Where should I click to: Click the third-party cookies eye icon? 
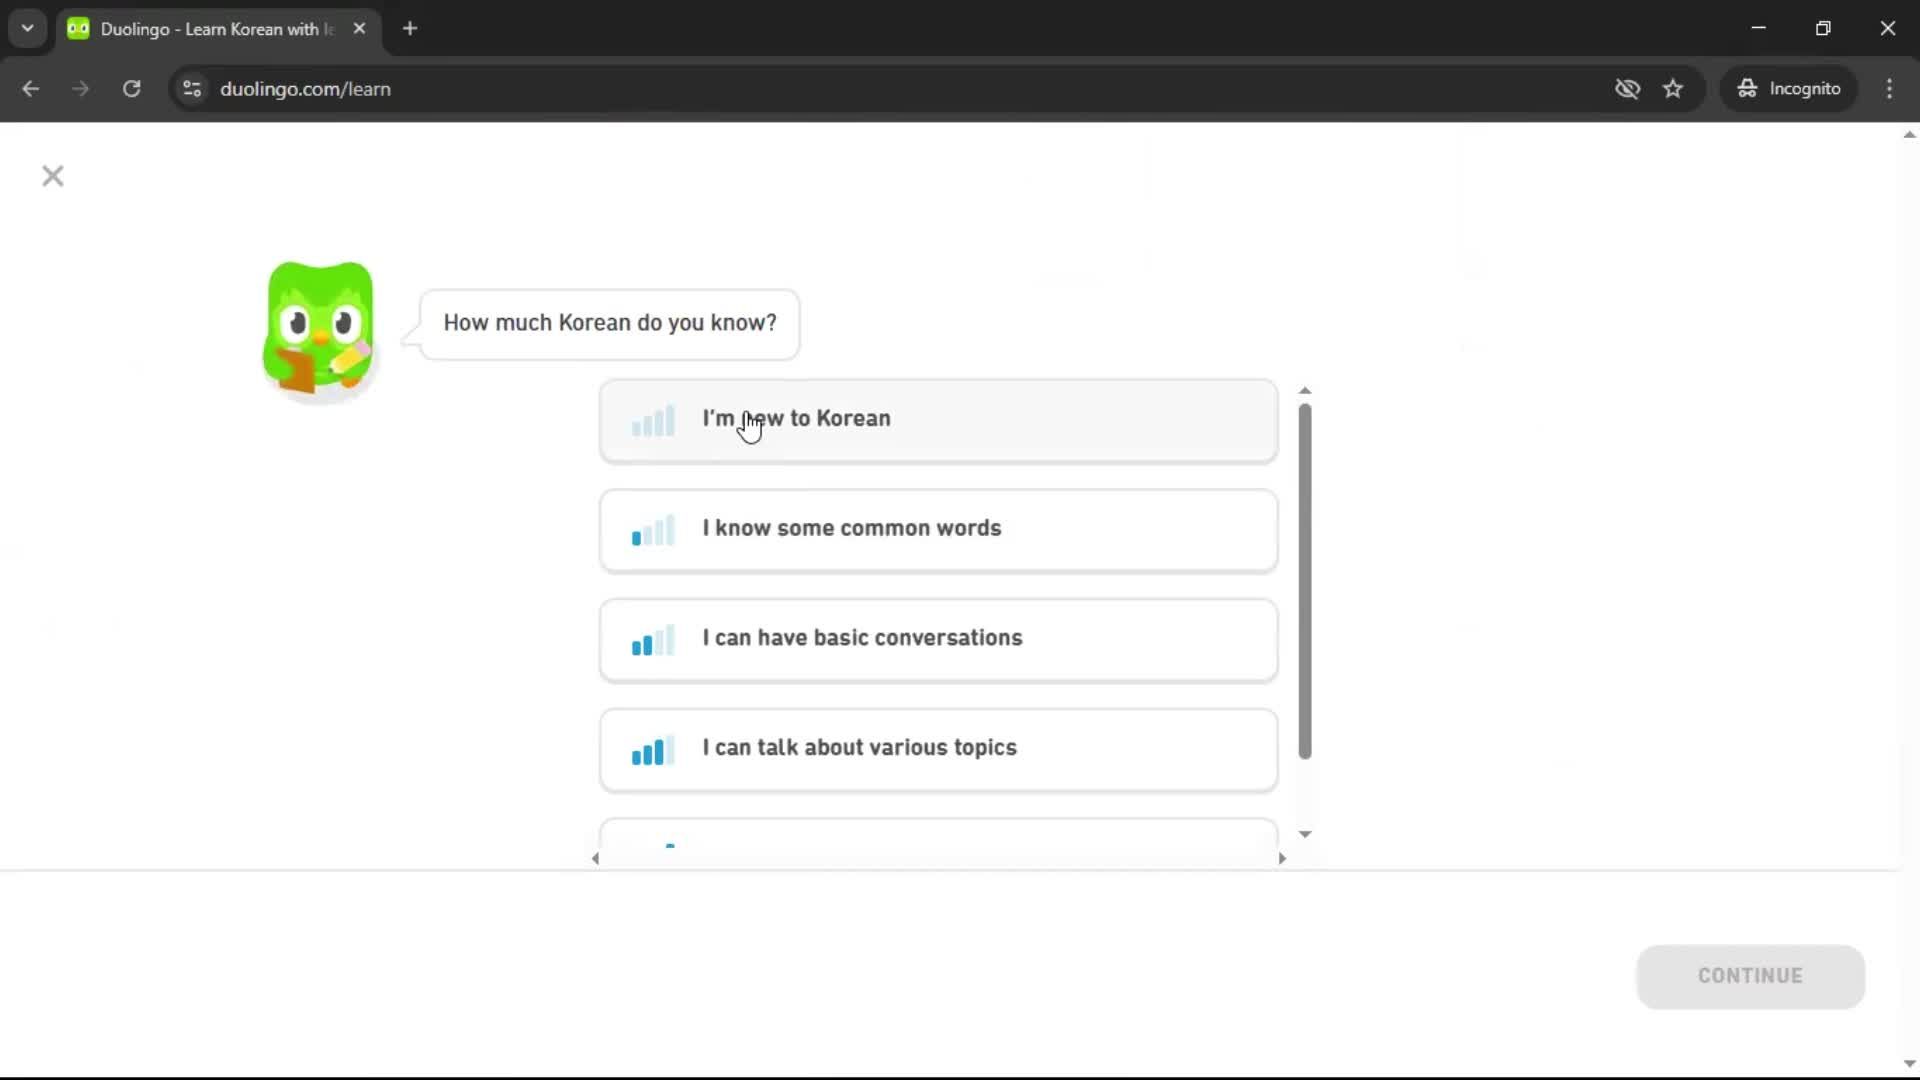tap(1627, 89)
